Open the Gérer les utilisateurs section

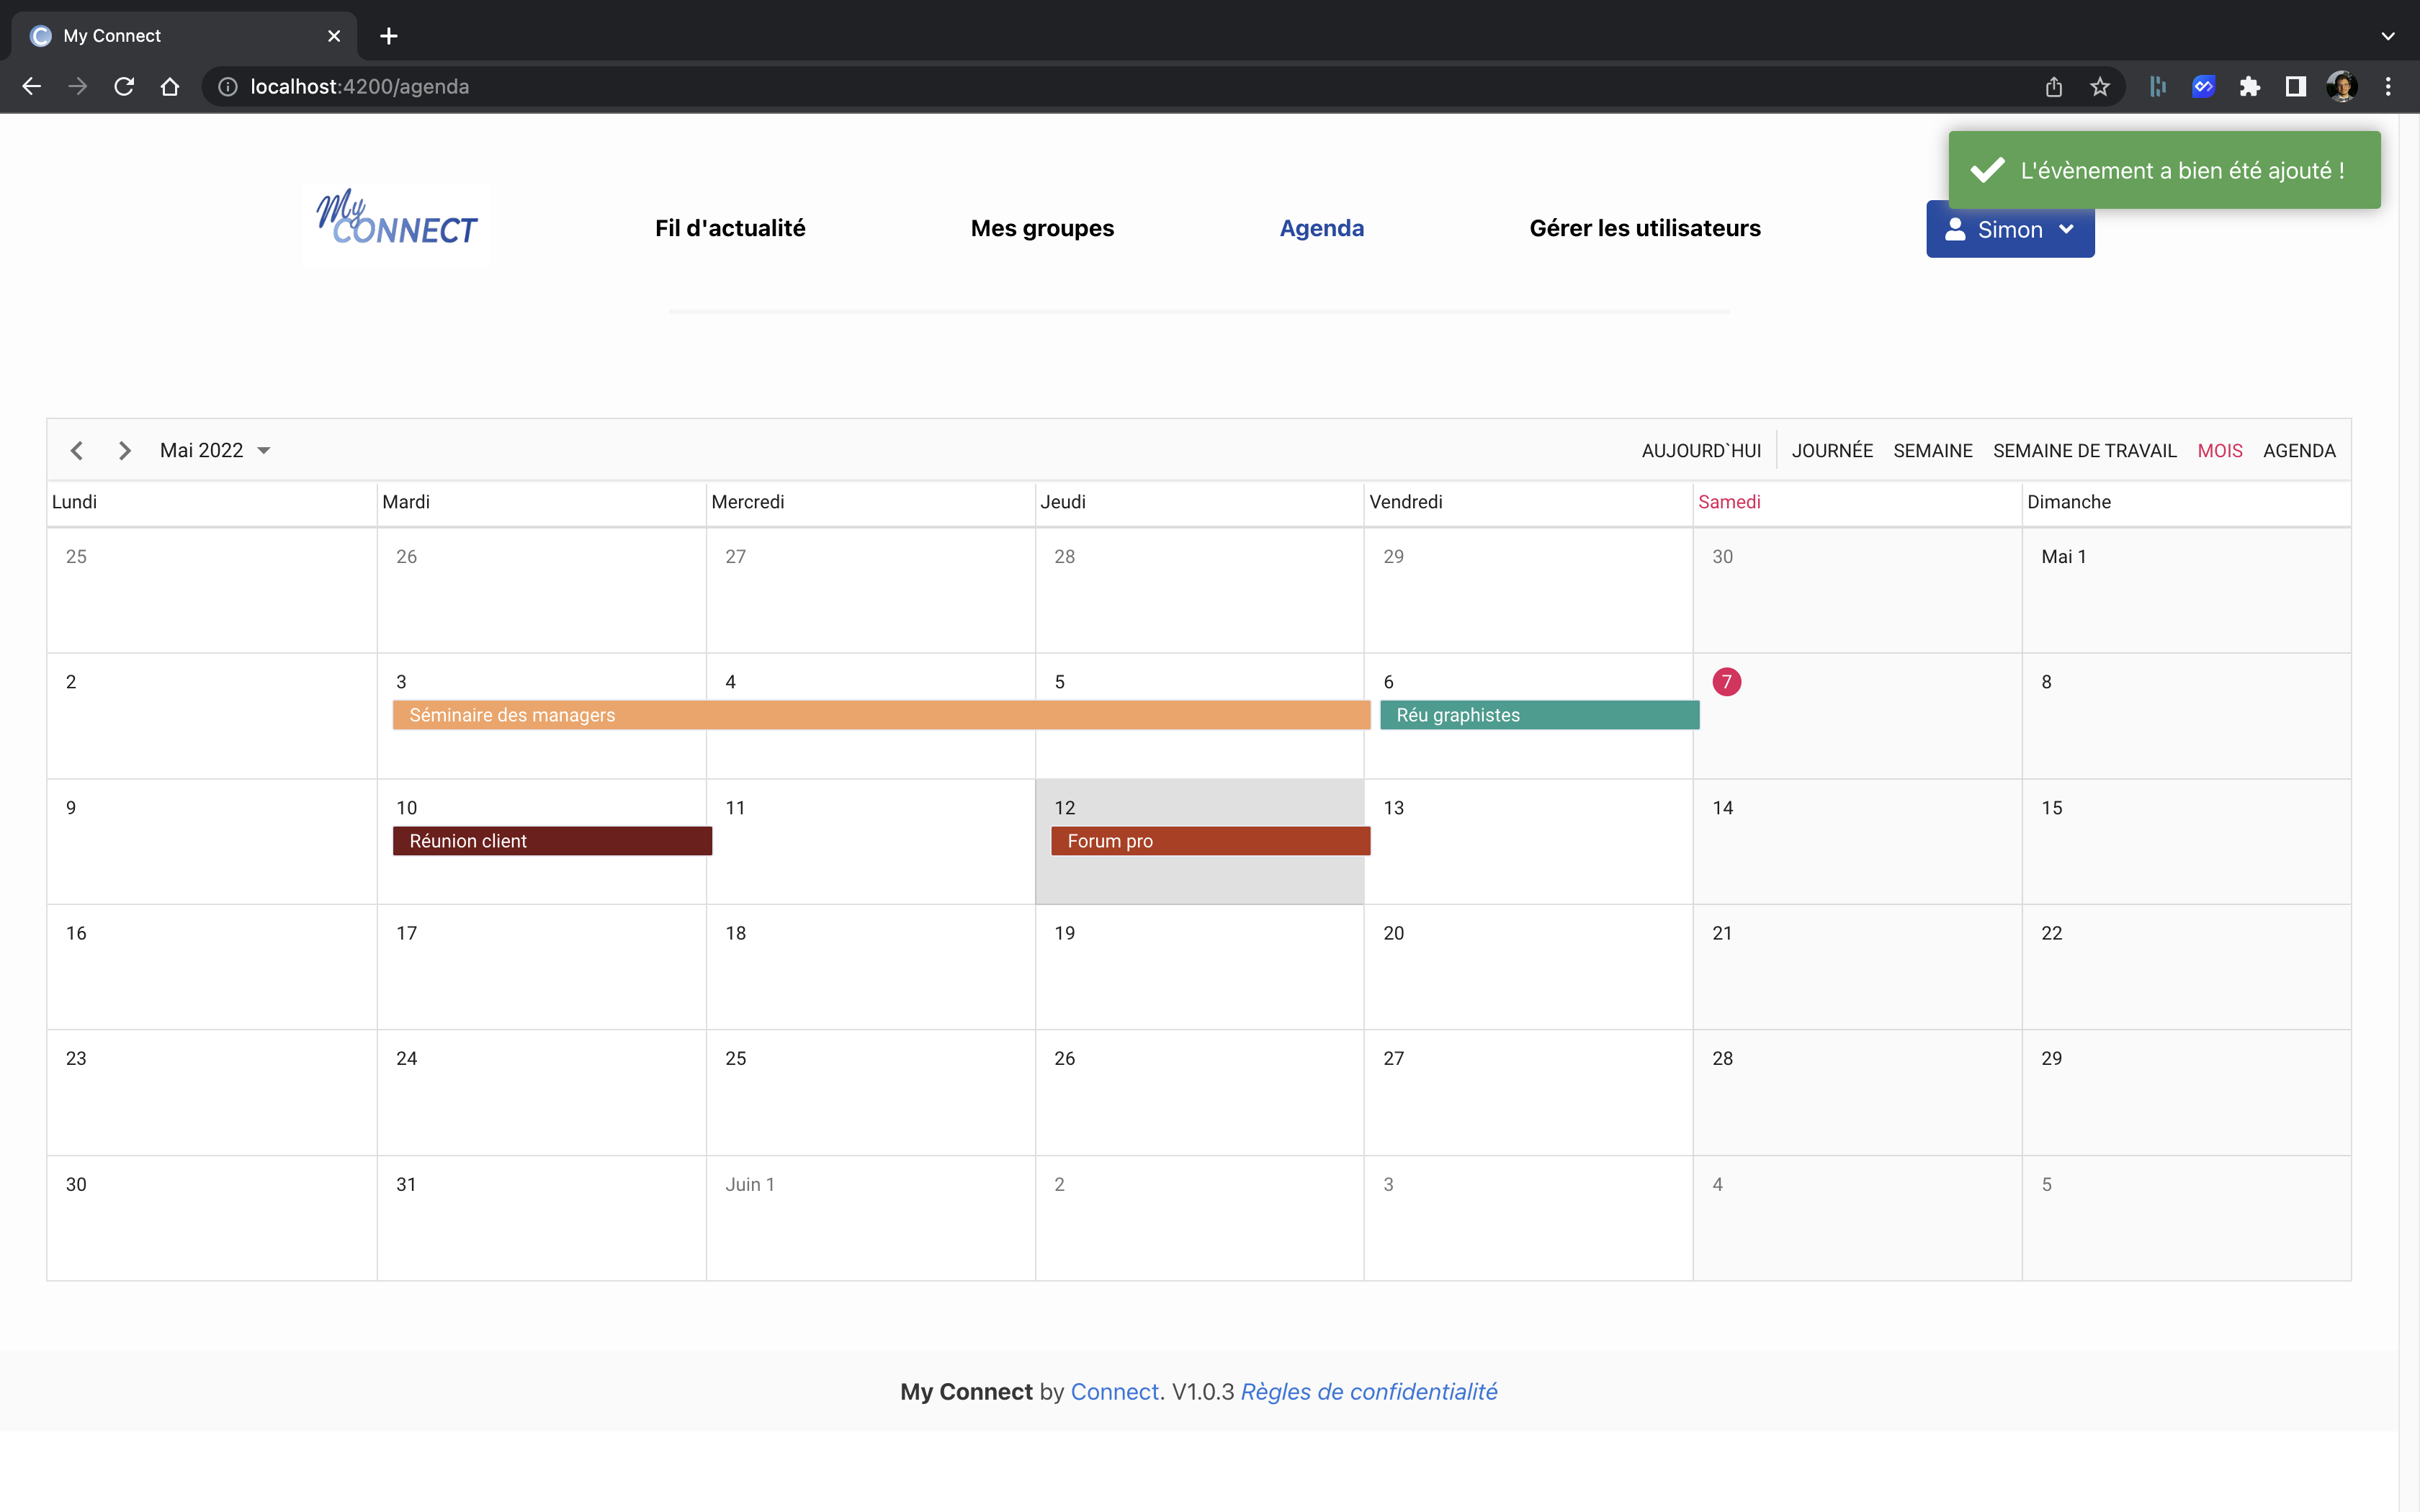pyautogui.click(x=1644, y=228)
